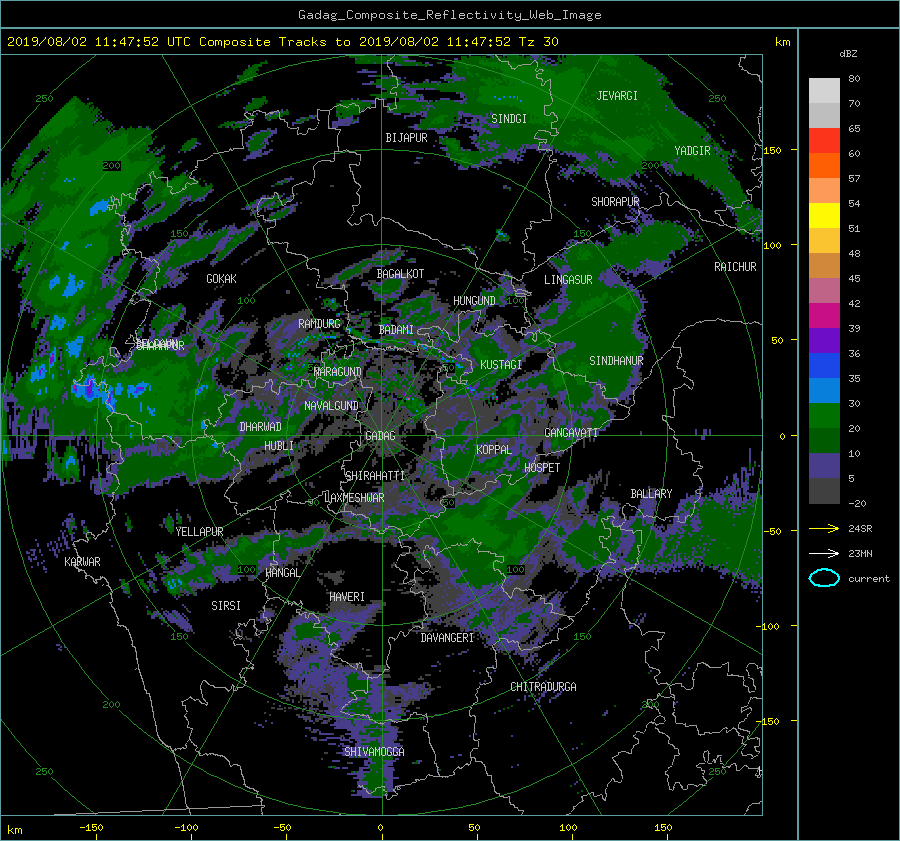
Task: Select the LINGASUR label
Action: pos(568,280)
